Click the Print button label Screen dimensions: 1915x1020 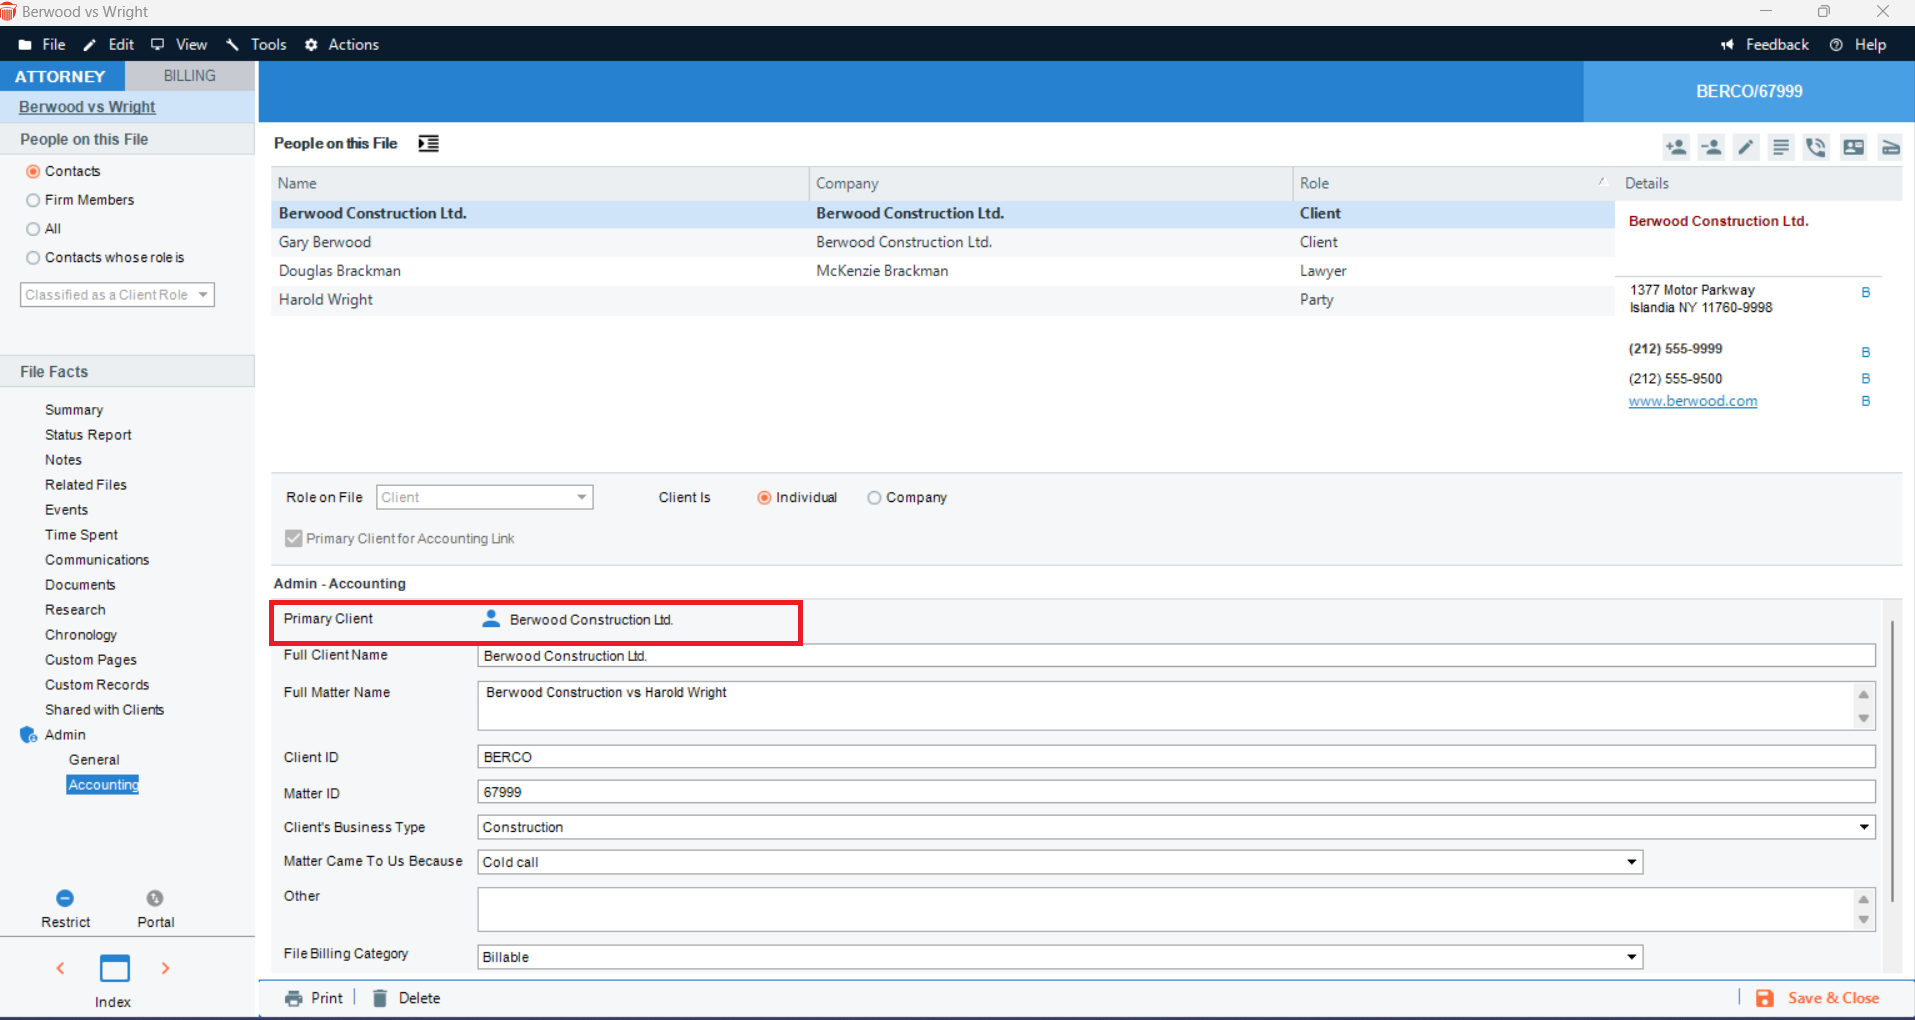(x=326, y=998)
